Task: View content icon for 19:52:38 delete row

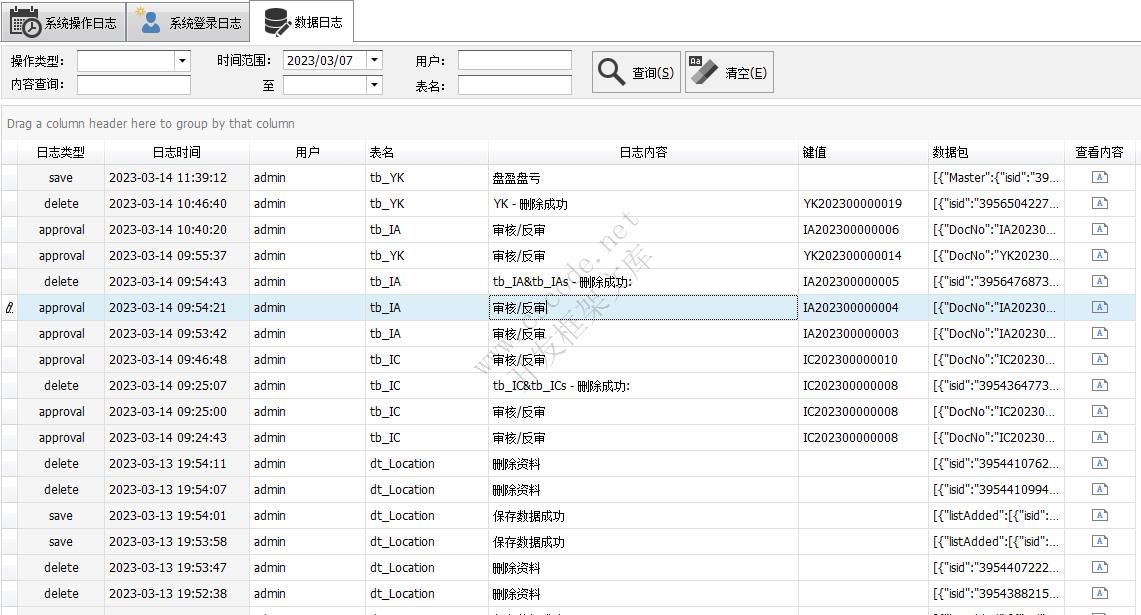Action: tap(1099, 594)
